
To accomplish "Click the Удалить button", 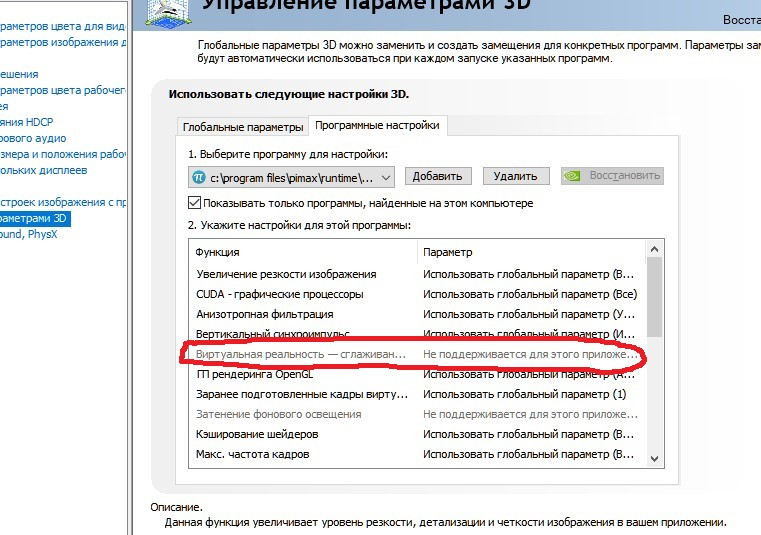I will click(x=515, y=176).
